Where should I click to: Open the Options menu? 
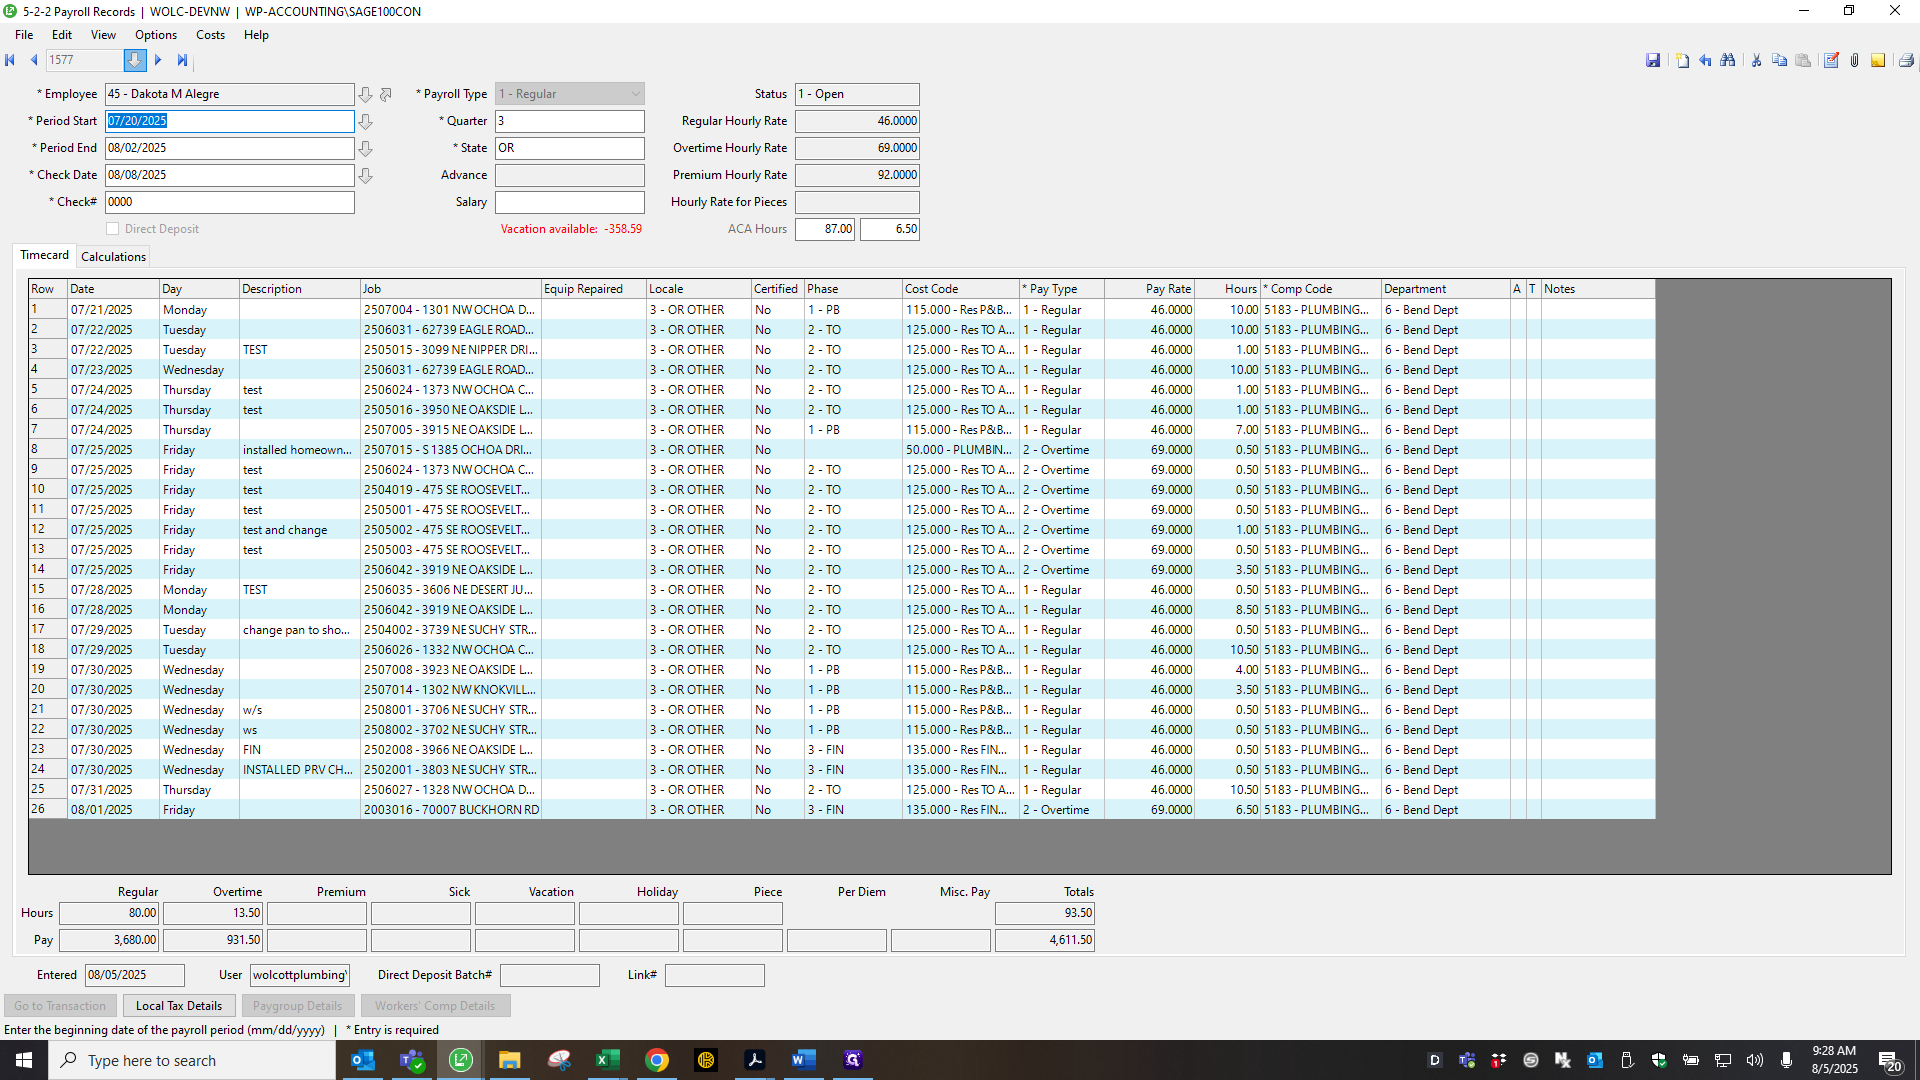[x=156, y=35]
